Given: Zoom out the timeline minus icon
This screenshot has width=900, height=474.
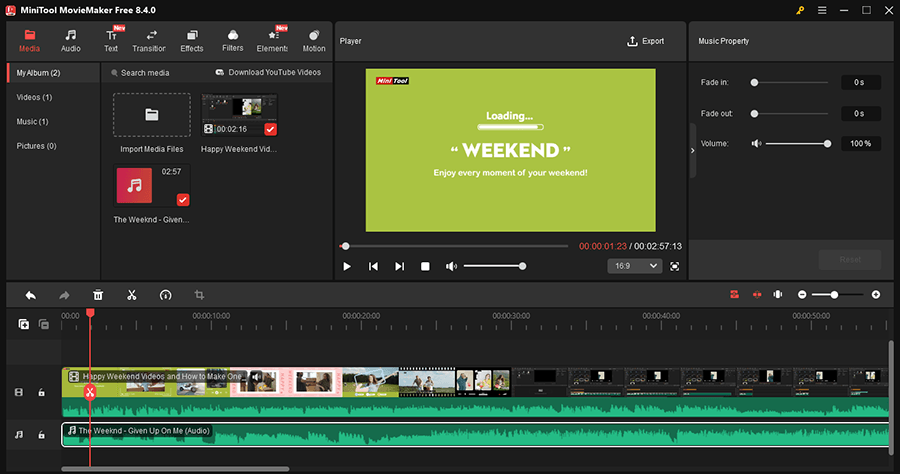Looking at the screenshot, I should coord(802,294).
